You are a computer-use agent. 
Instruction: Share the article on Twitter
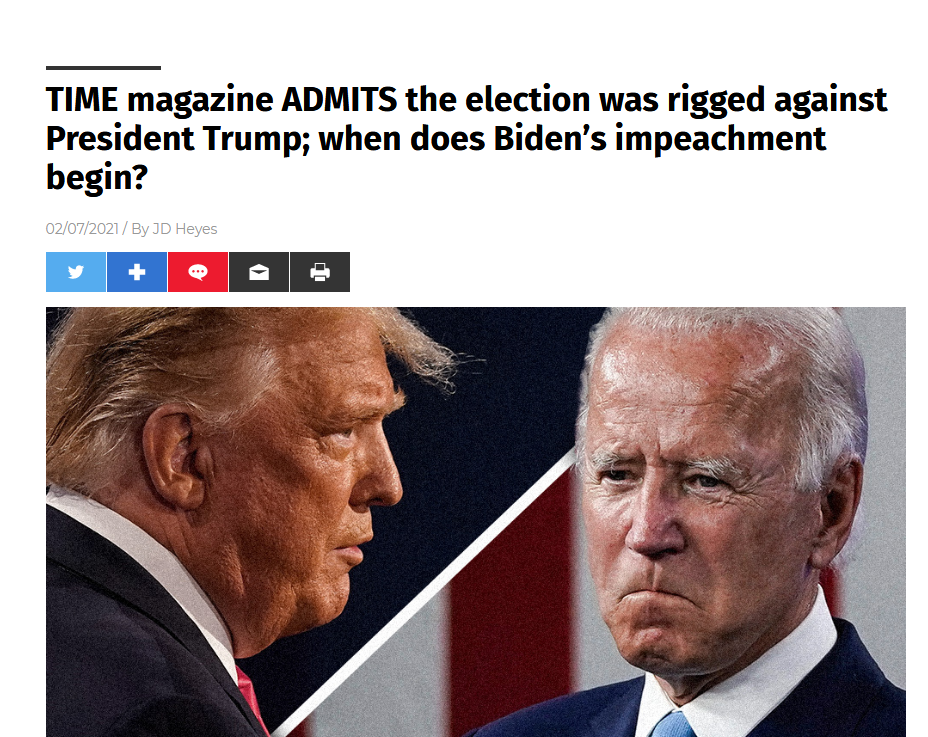76,272
